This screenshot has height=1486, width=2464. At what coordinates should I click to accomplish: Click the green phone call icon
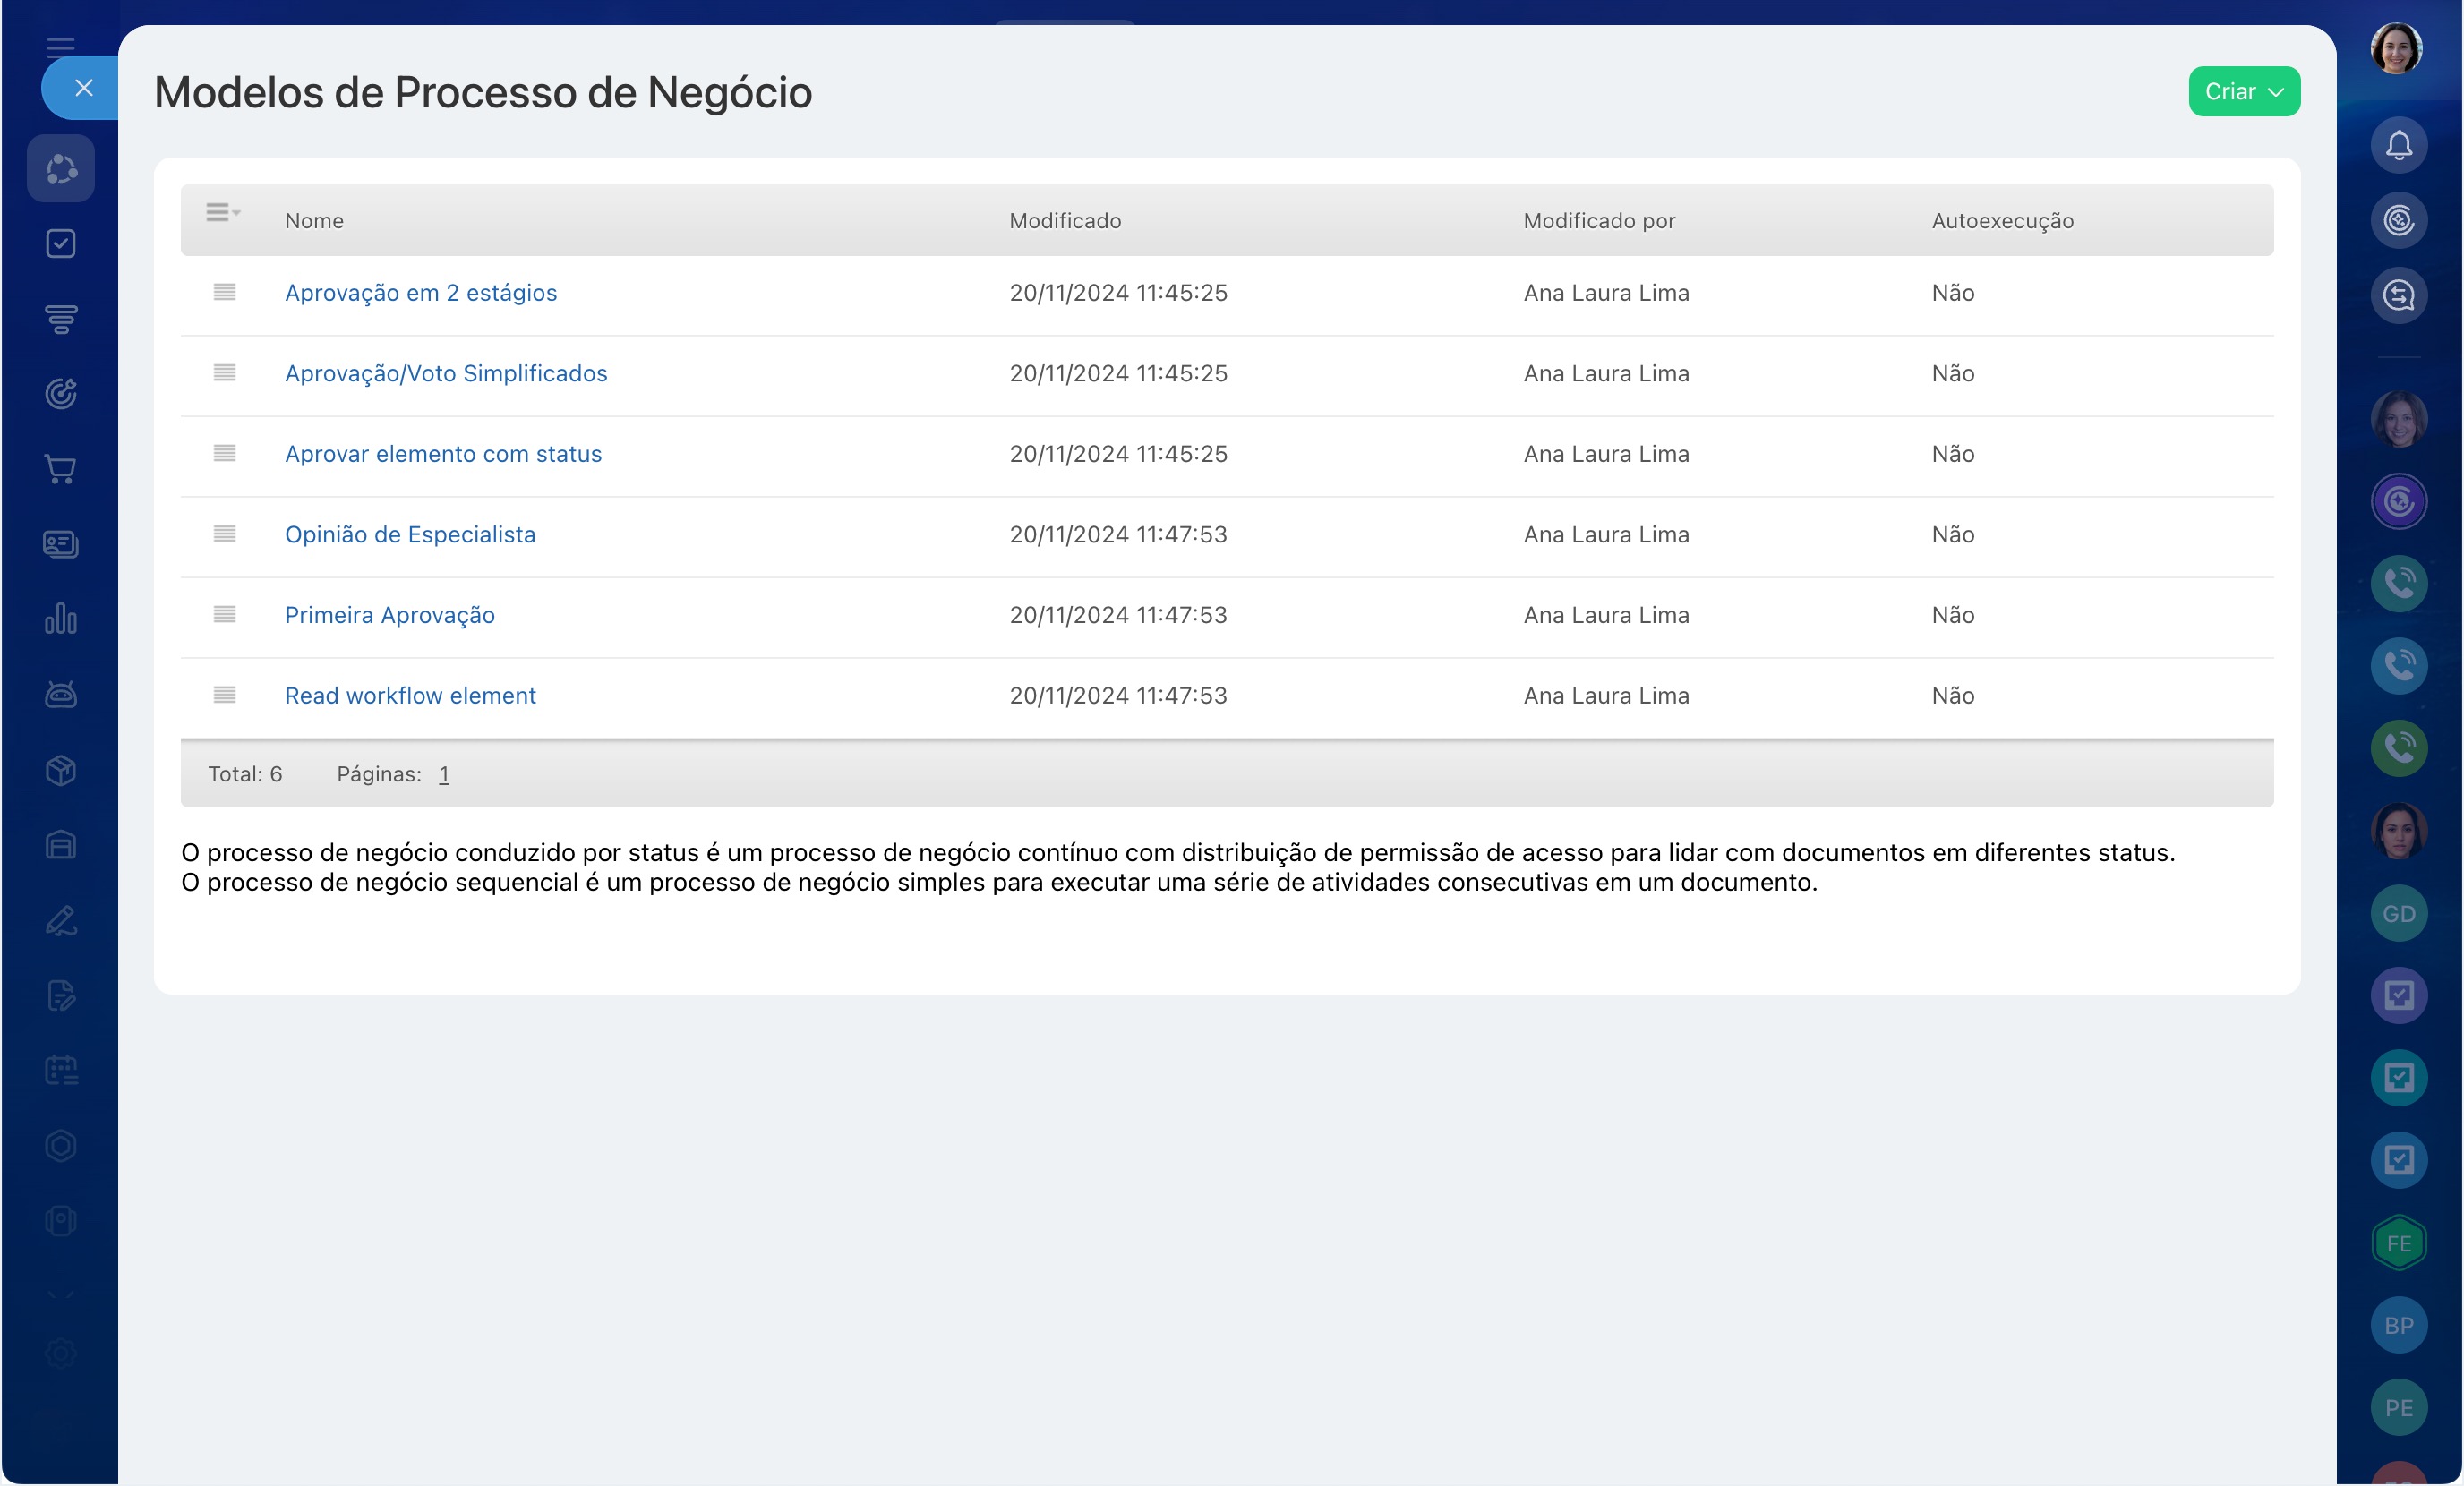pos(2398,748)
